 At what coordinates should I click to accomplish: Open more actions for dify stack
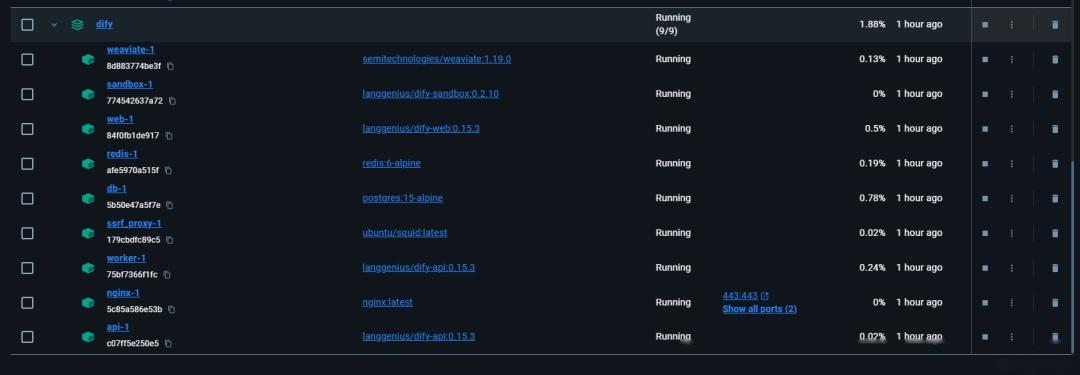tap(1012, 25)
